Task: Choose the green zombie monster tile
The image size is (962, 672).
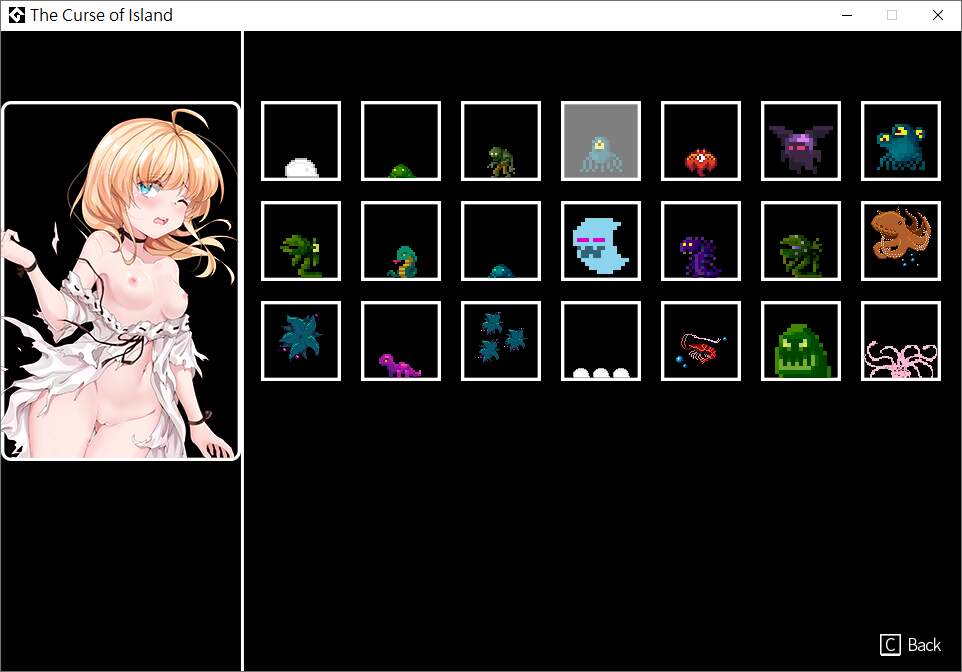Action: click(x=501, y=141)
